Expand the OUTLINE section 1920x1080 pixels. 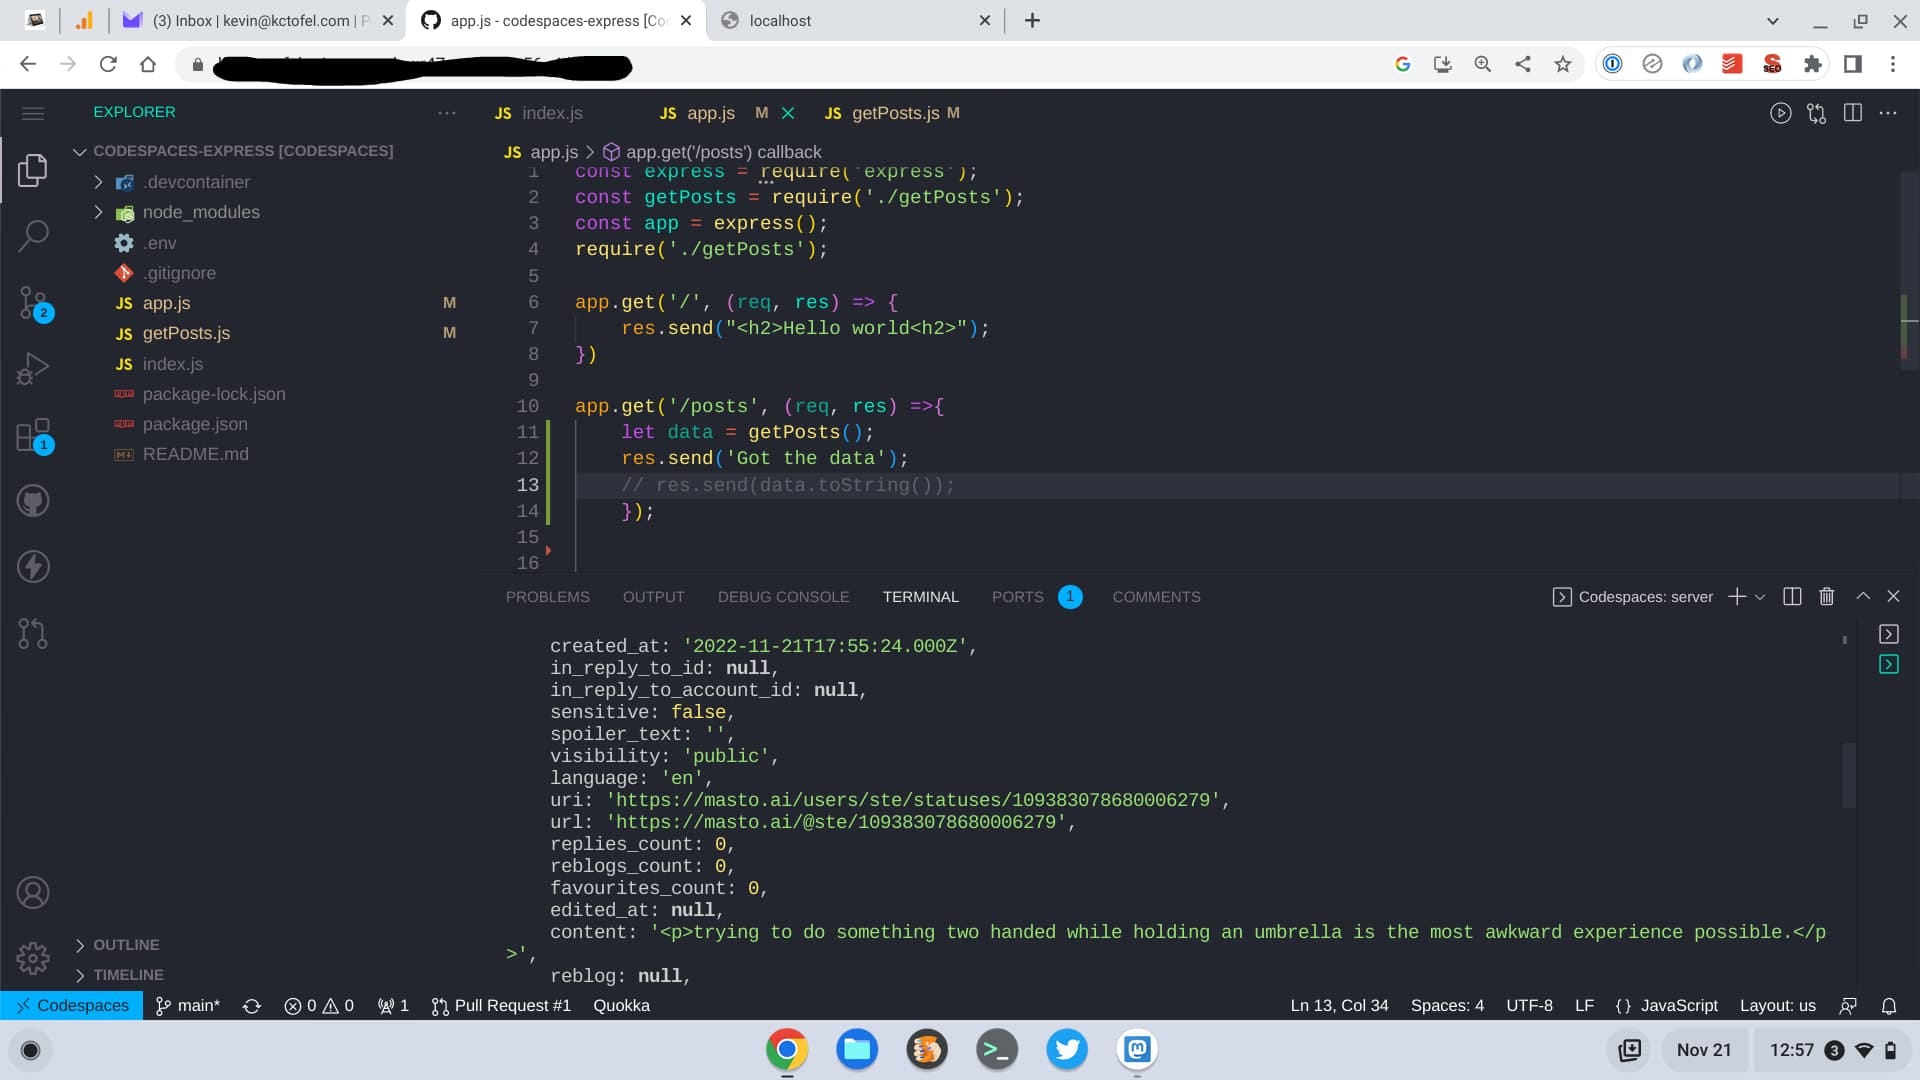coord(126,945)
